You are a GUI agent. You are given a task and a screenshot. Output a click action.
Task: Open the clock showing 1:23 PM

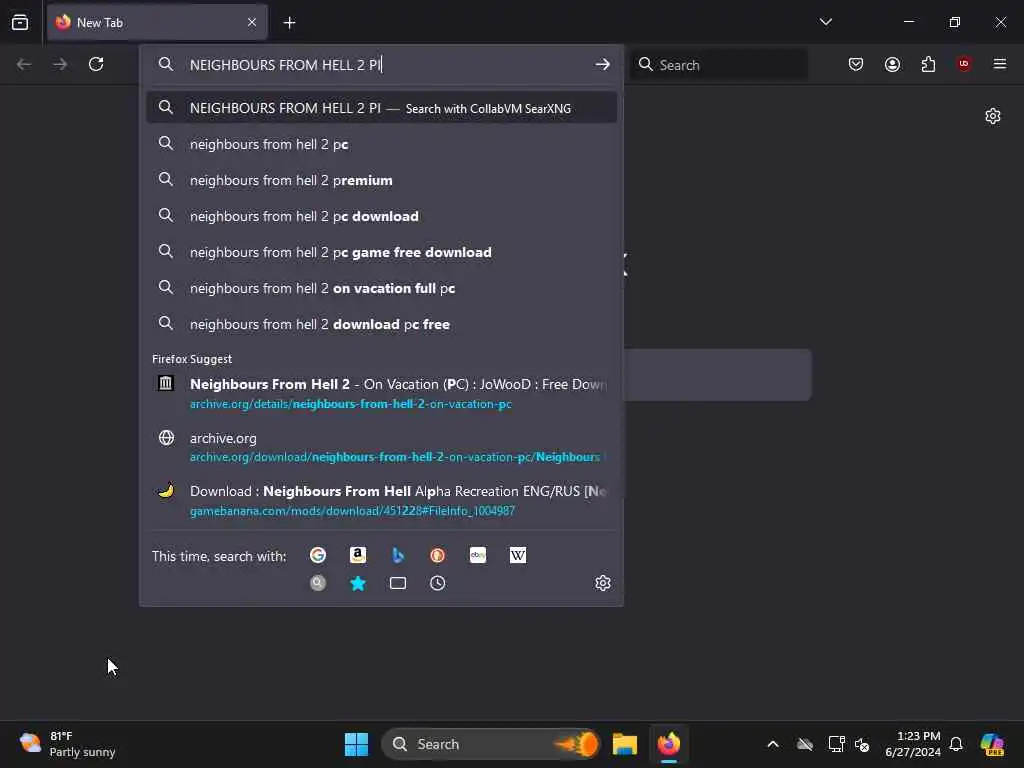[x=912, y=744]
